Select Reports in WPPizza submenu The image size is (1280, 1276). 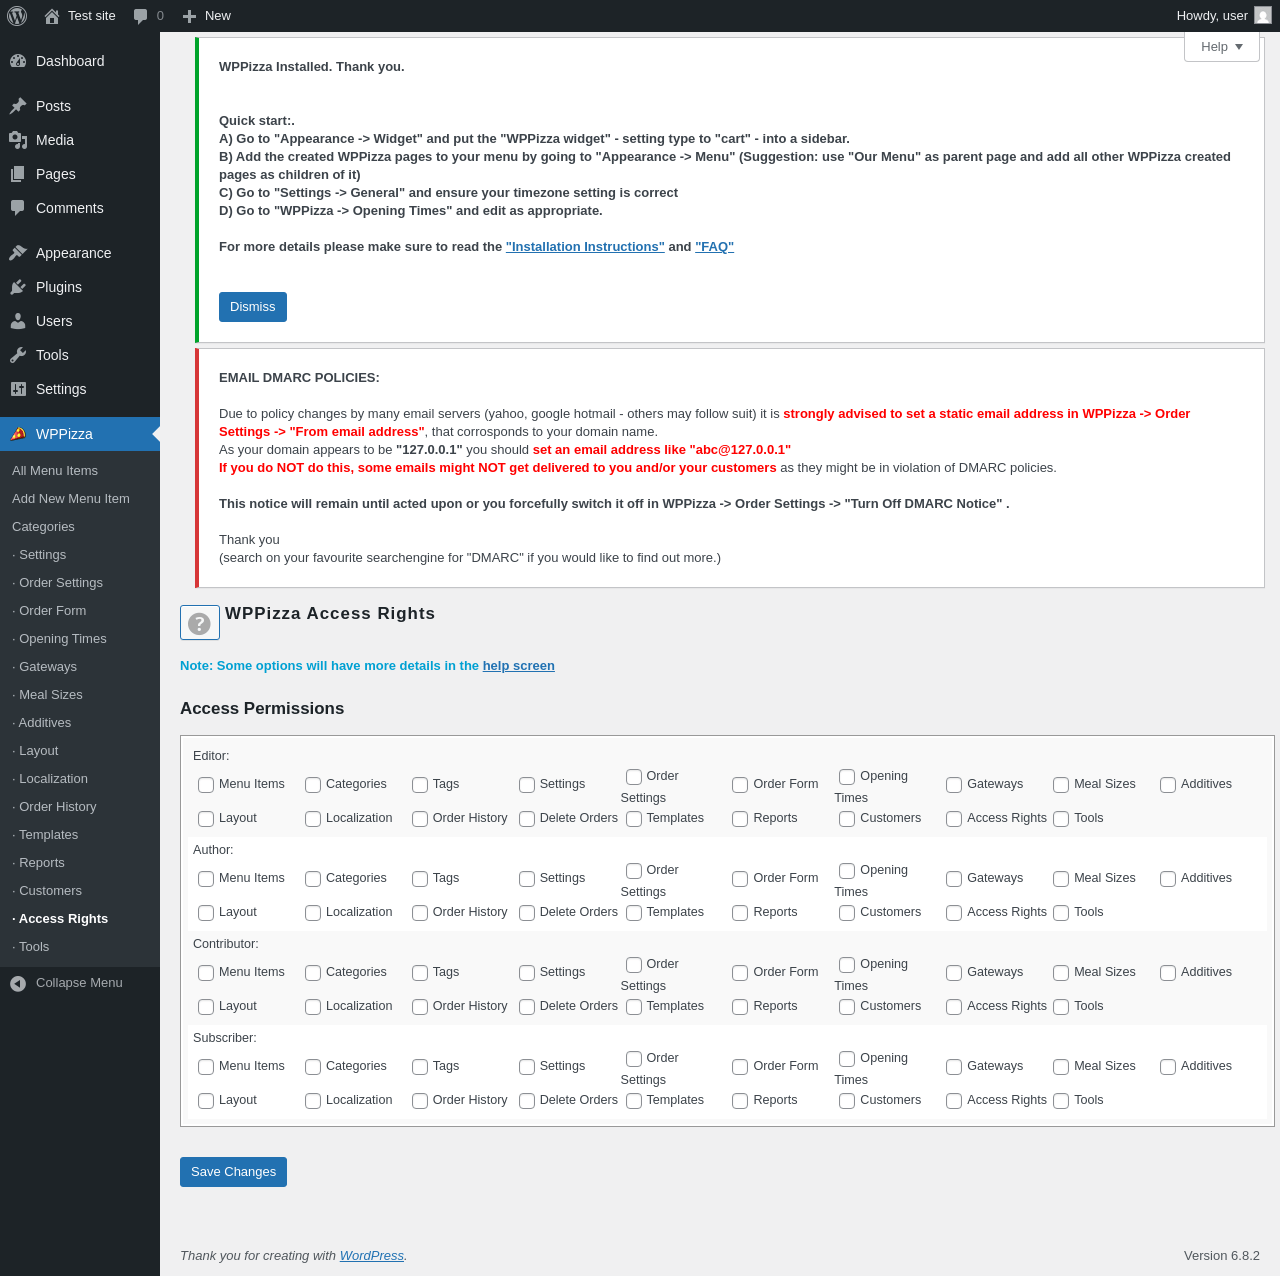(39, 863)
